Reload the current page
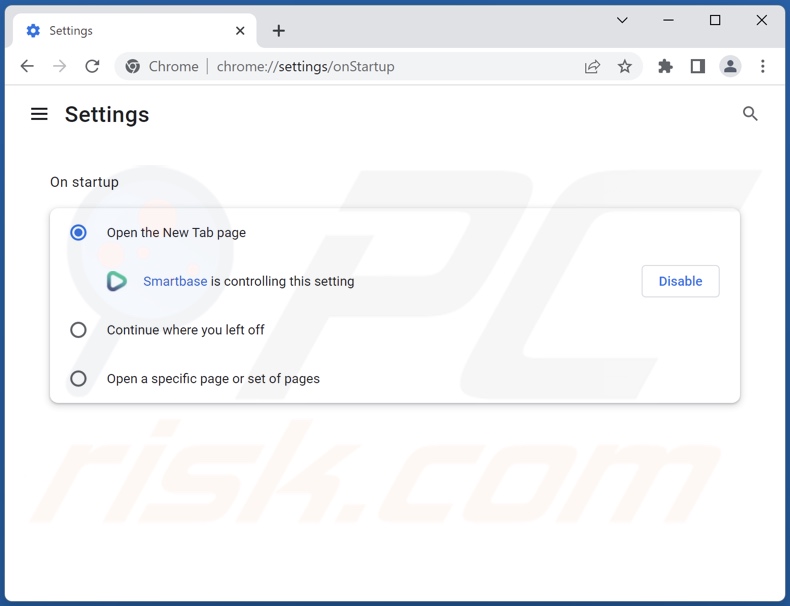The width and height of the screenshot is (790, 606). [x=92, y=66]
